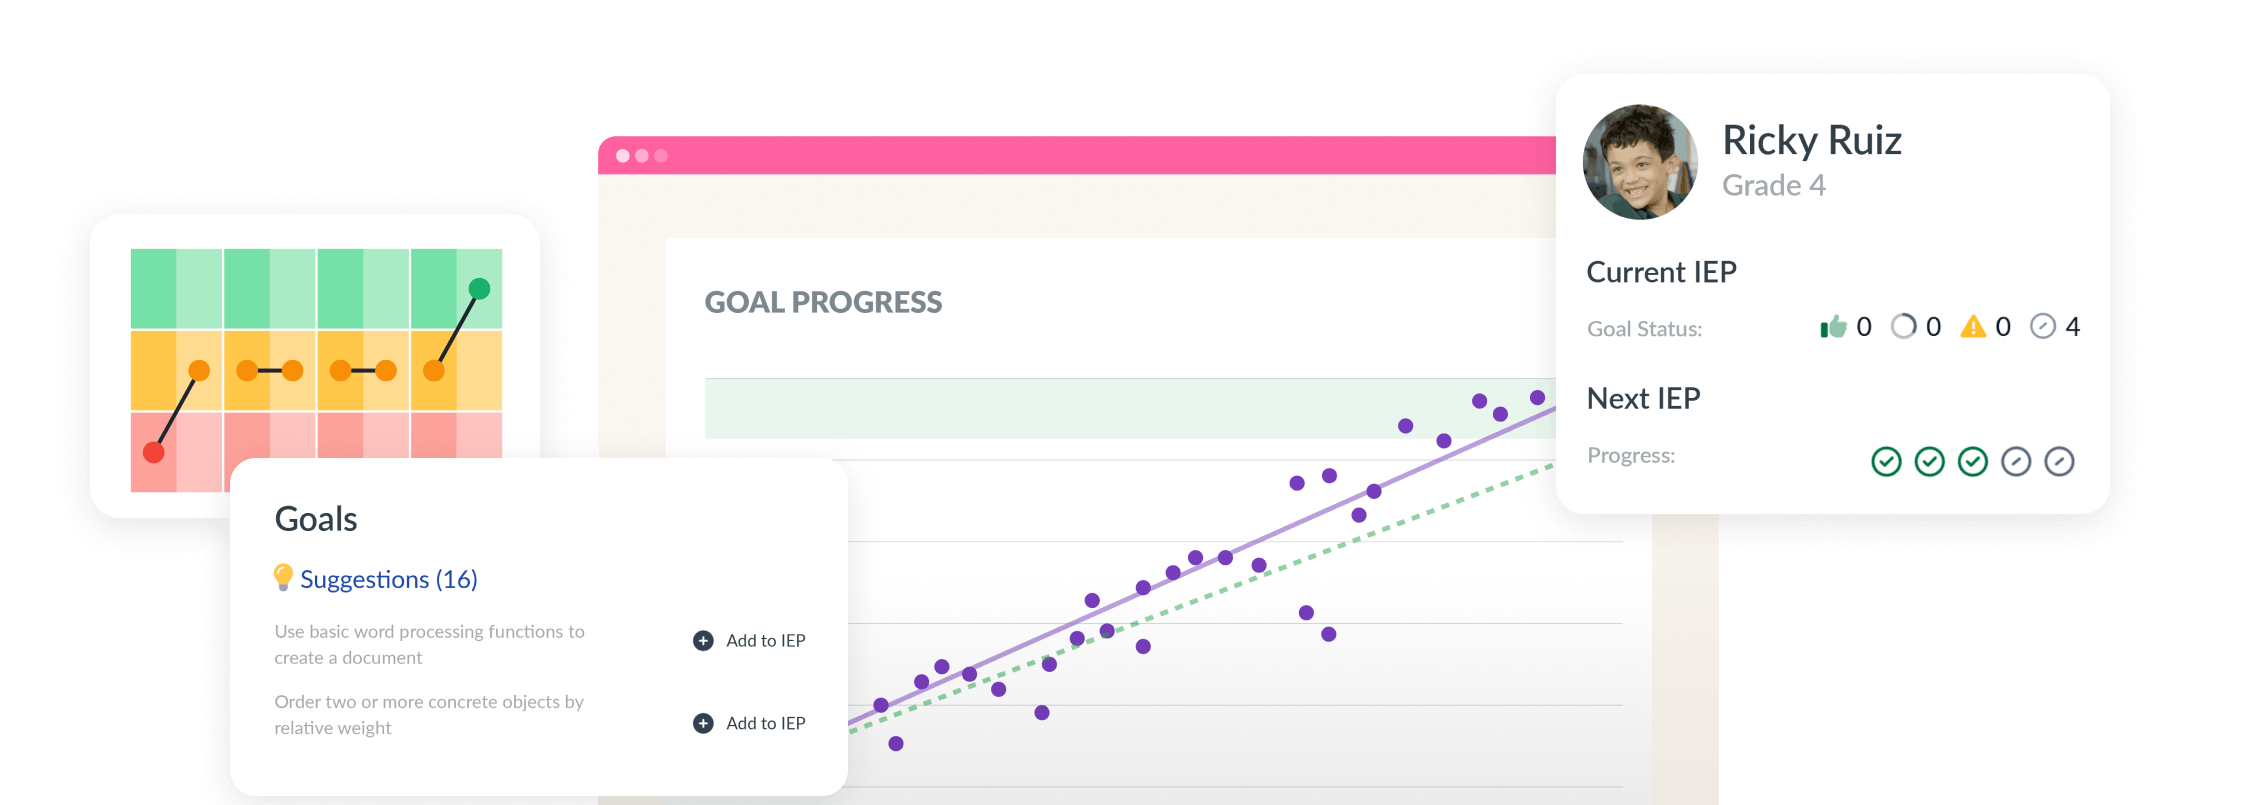The width and height of the screenshot is (2254, 805).
Task: Select the GOAL PROGRESS heading
Action: pyautogui.click(x=823, y=302)
